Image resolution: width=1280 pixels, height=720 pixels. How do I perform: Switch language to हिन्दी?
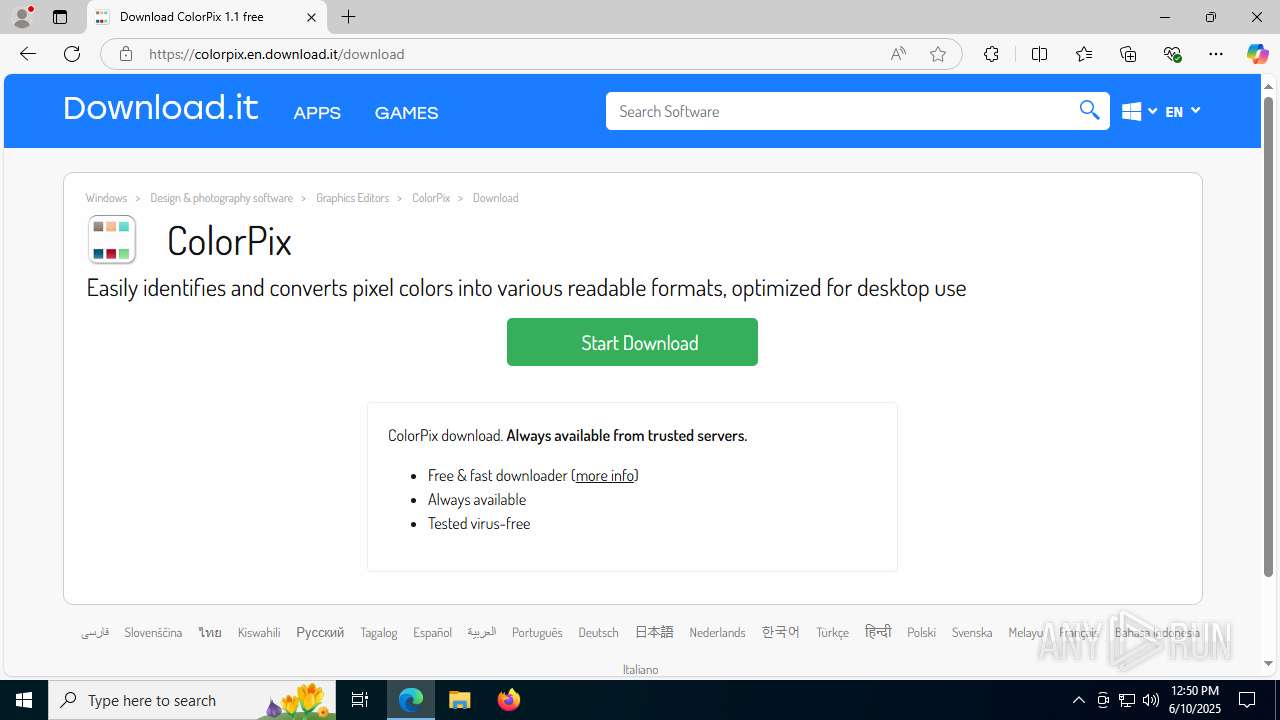(x=878, y=632)
